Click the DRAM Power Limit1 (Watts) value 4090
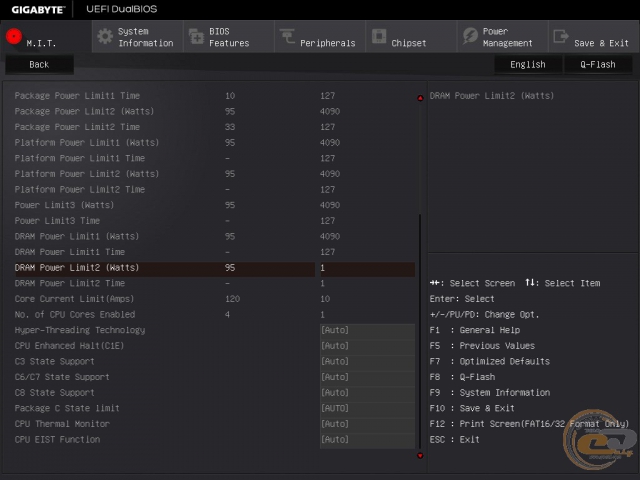Viewport: 640px width, 480px height. click(330, 236)
